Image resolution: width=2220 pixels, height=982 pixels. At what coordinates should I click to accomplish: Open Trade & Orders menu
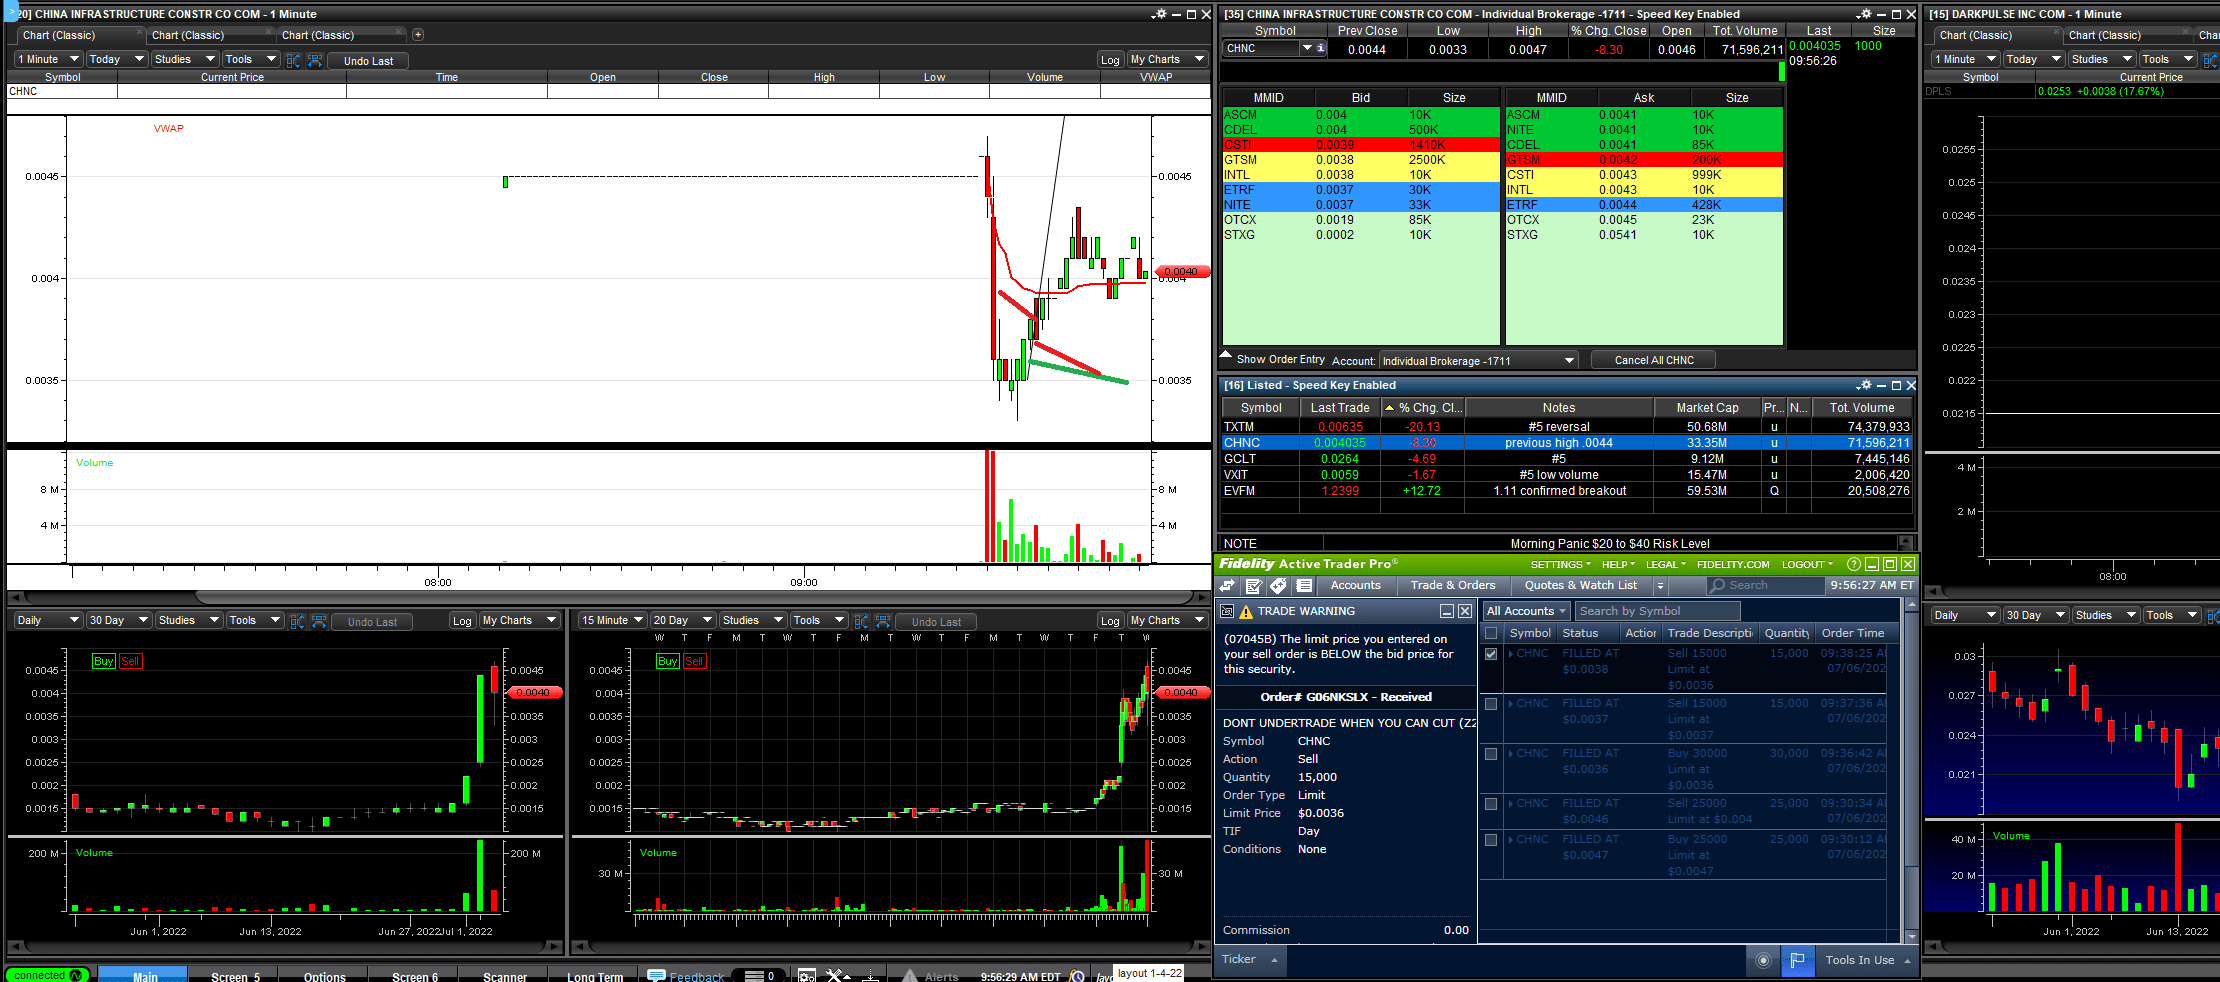click(1453, 586)
